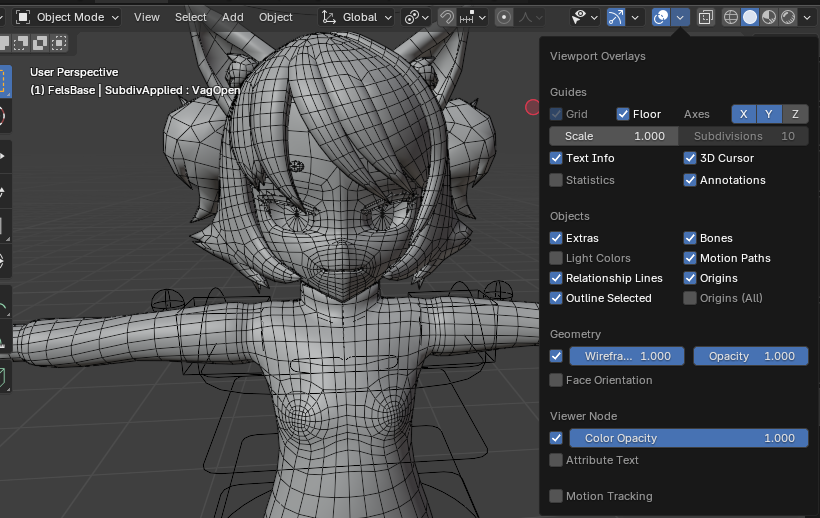
Task: Toggle the Y axis button
Action: (768, 114)
